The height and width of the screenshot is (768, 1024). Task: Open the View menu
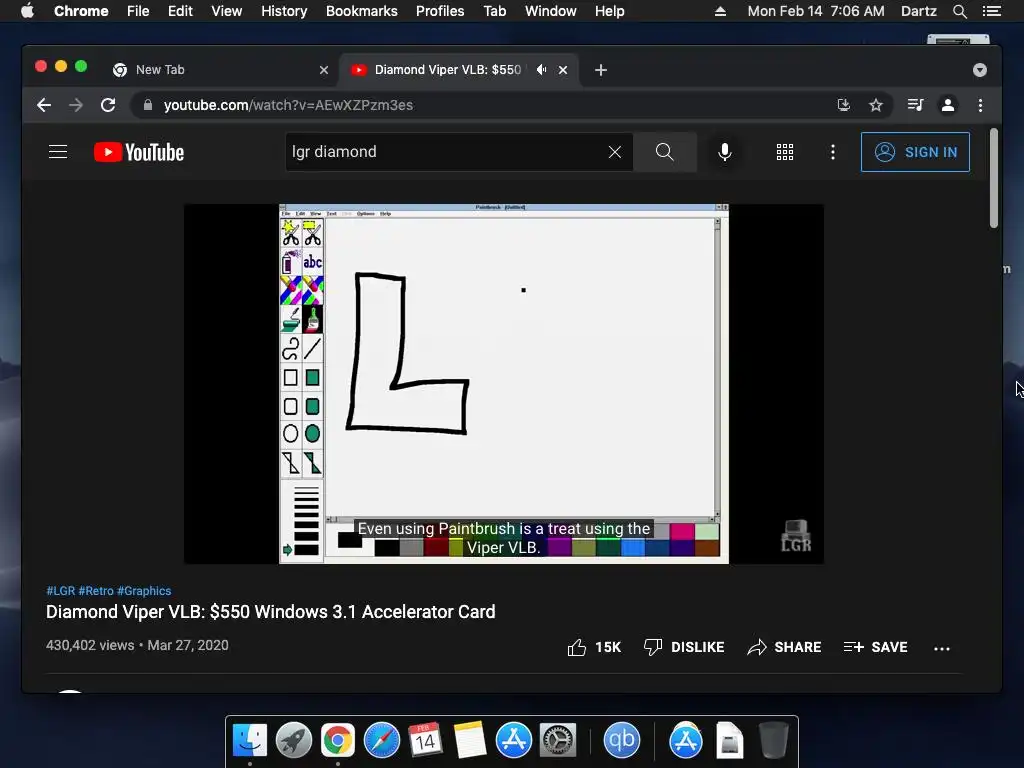pos(227,11)
